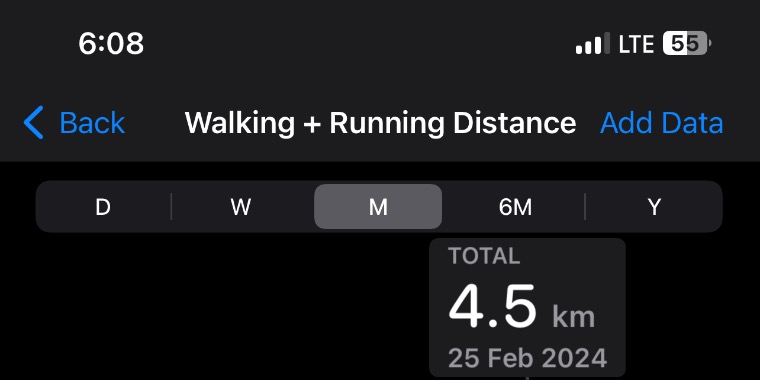Tap the 4.5 distance value
This screenshot has height=380, width=760.
click(x=492, y=307)
